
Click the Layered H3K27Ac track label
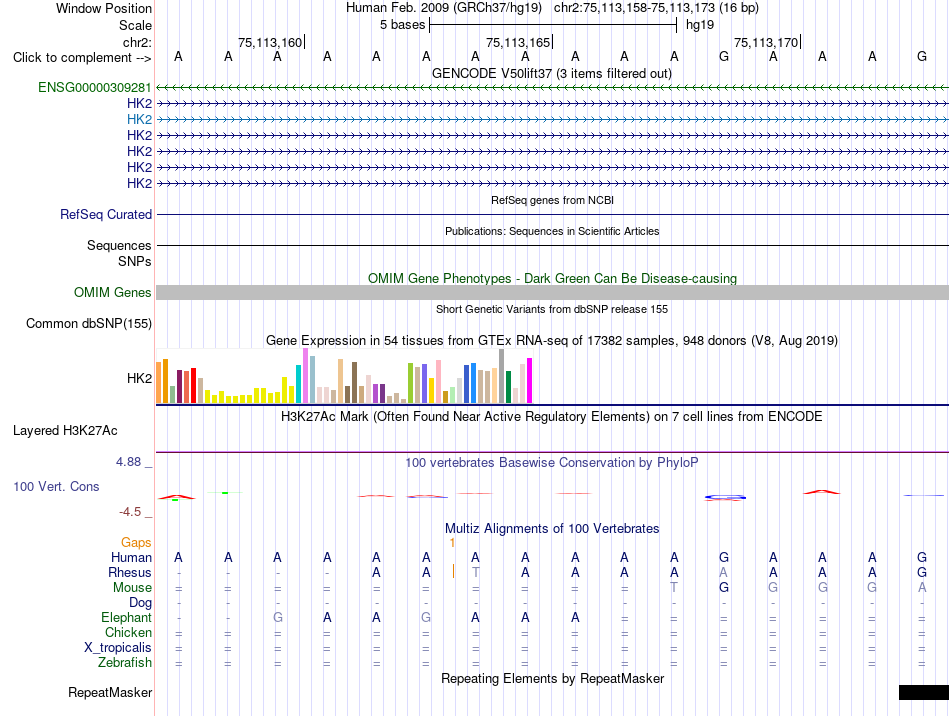[x=65, y=431]
